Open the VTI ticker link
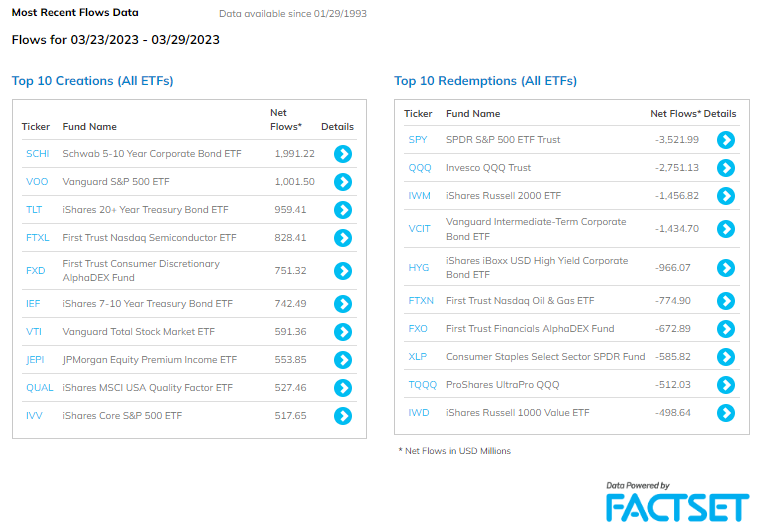The width and height of the screenshot is (762, 531). coord(34,332)
